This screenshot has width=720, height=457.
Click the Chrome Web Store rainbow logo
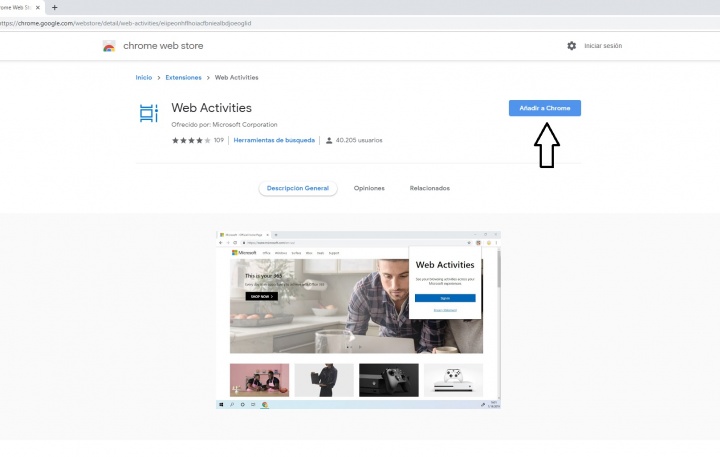[109, 46]
